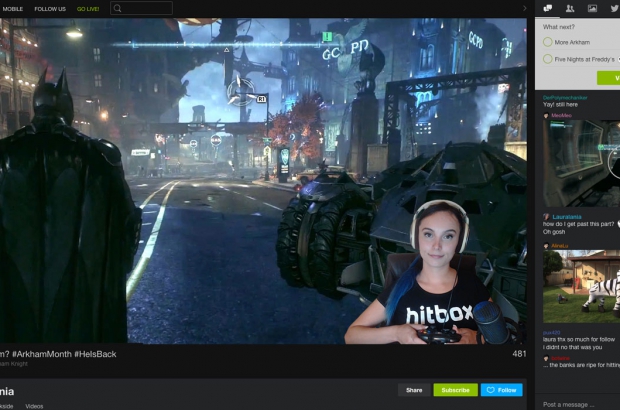Click the search magnifier icon

pos(117,8)
